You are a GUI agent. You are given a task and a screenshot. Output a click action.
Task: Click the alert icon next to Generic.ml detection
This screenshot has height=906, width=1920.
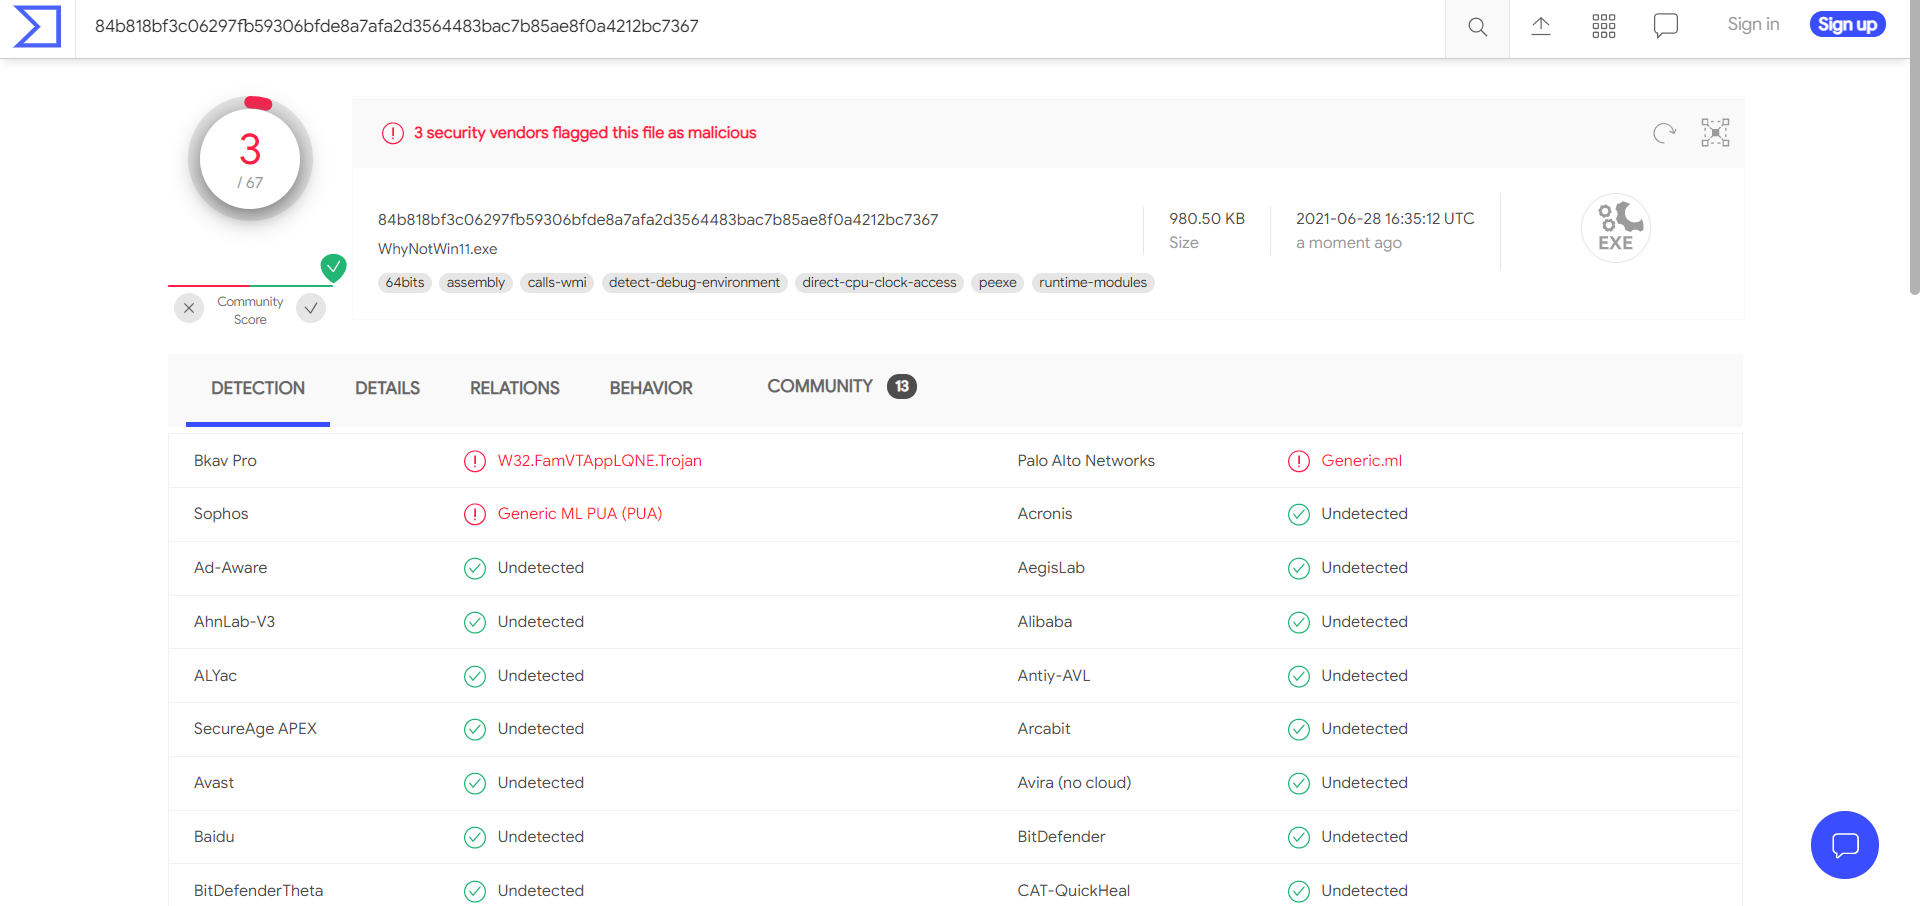click(1299, 461)
